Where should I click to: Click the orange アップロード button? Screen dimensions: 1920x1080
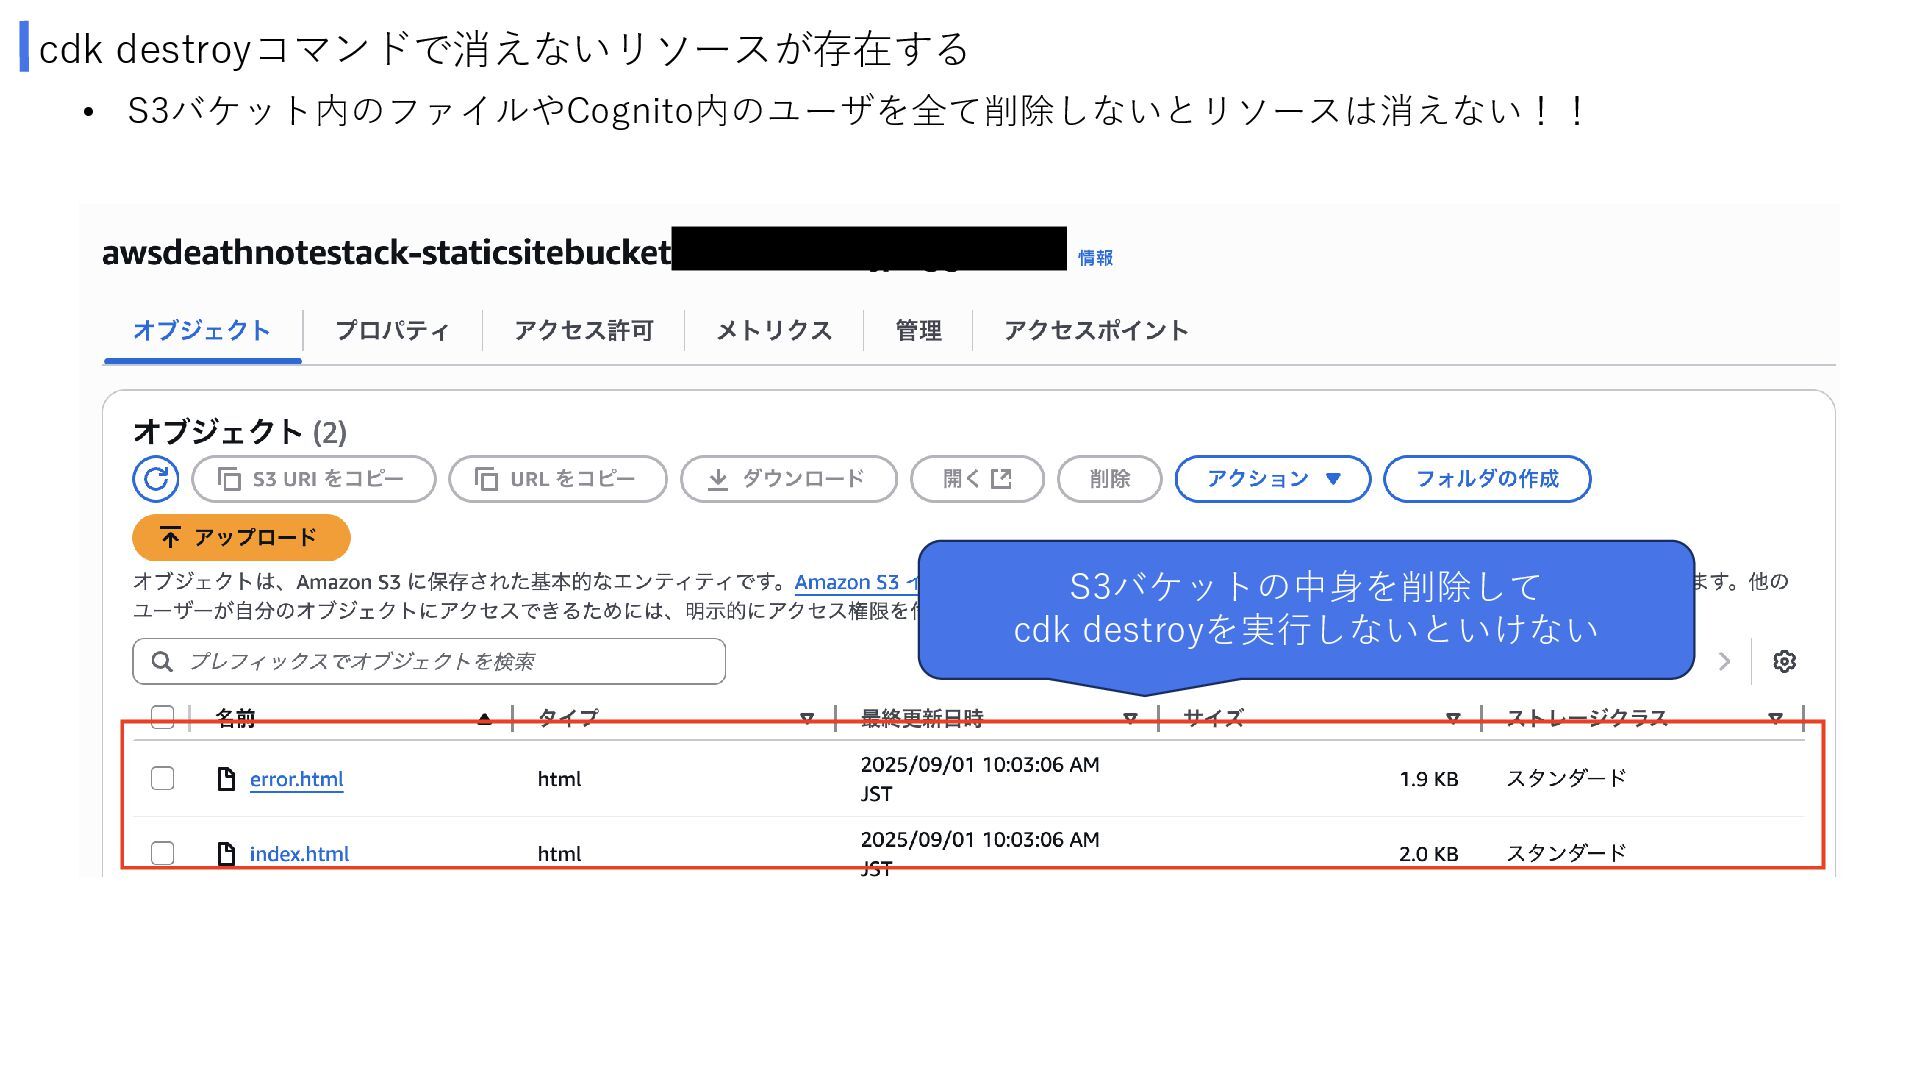(241, 538)
